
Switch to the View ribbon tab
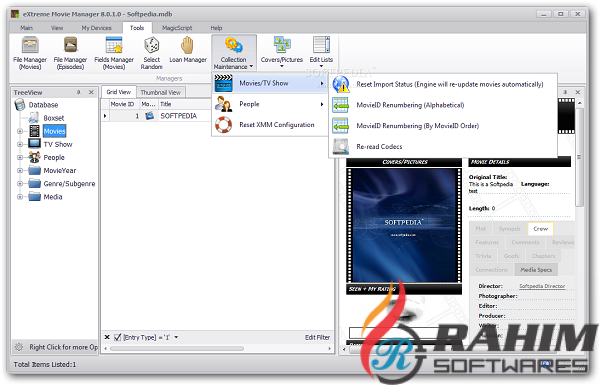click(x=57, y=28)
